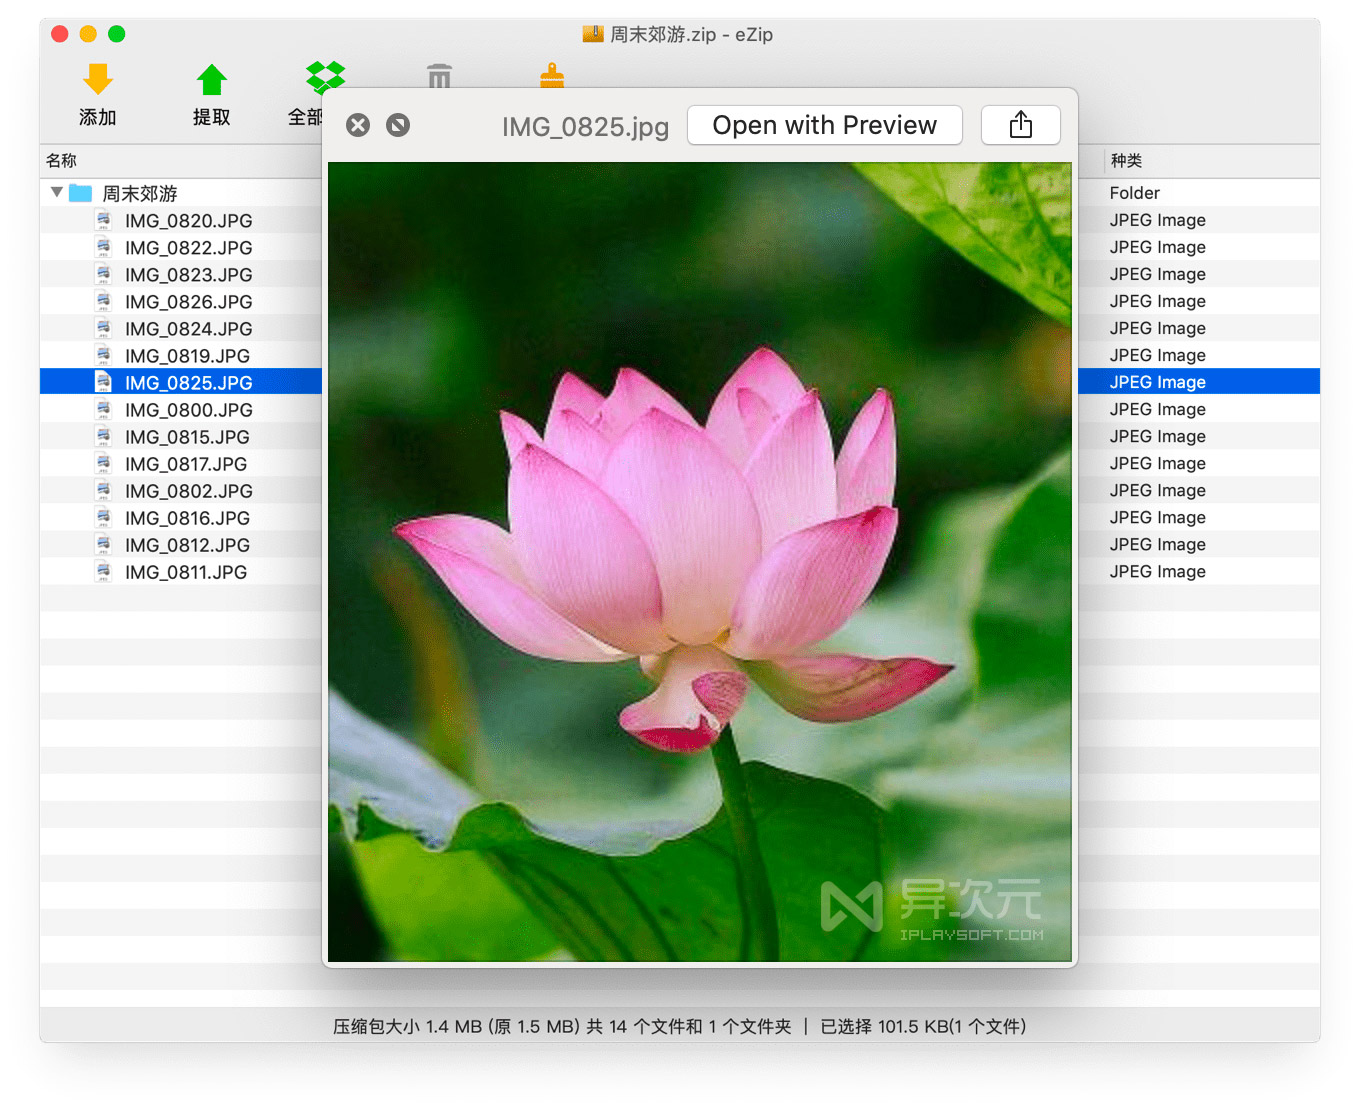Click the share icon in the preview window
1360x1104 pixels.
click(1020, 124)
